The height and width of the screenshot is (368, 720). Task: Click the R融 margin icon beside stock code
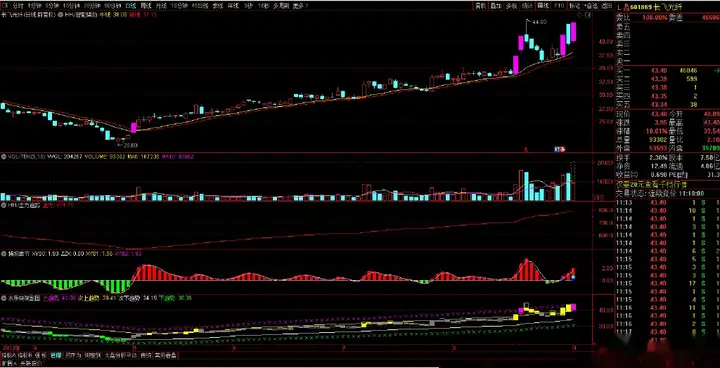626,7
